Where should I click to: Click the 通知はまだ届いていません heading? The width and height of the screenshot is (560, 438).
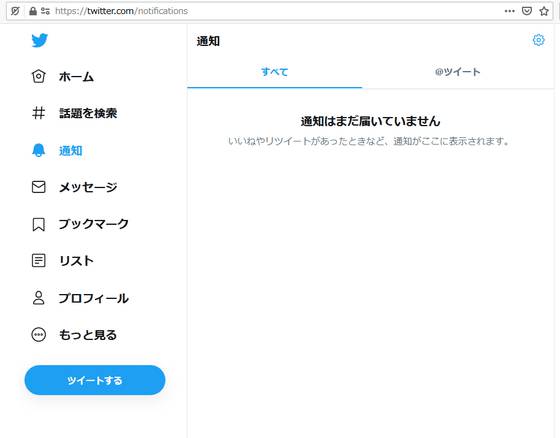click(370, 121)
